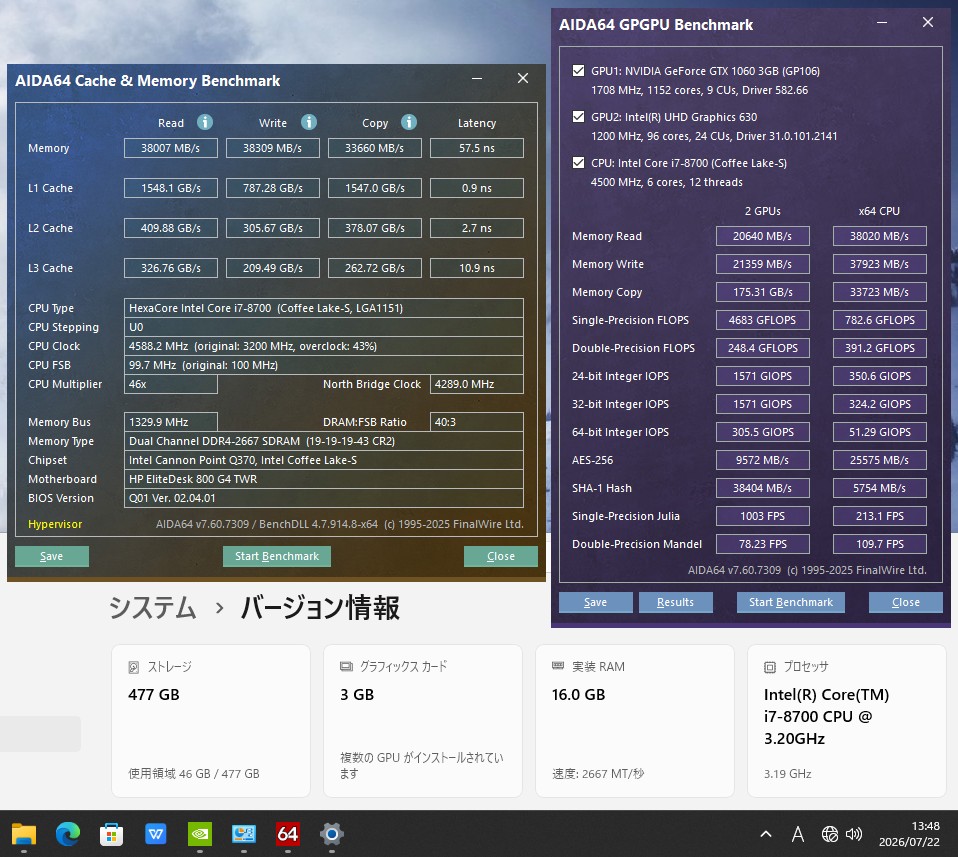Click L2 Cache write 305.67 GB/s
The width and height of the screenshot is (958, 857).
pos(273,228)
